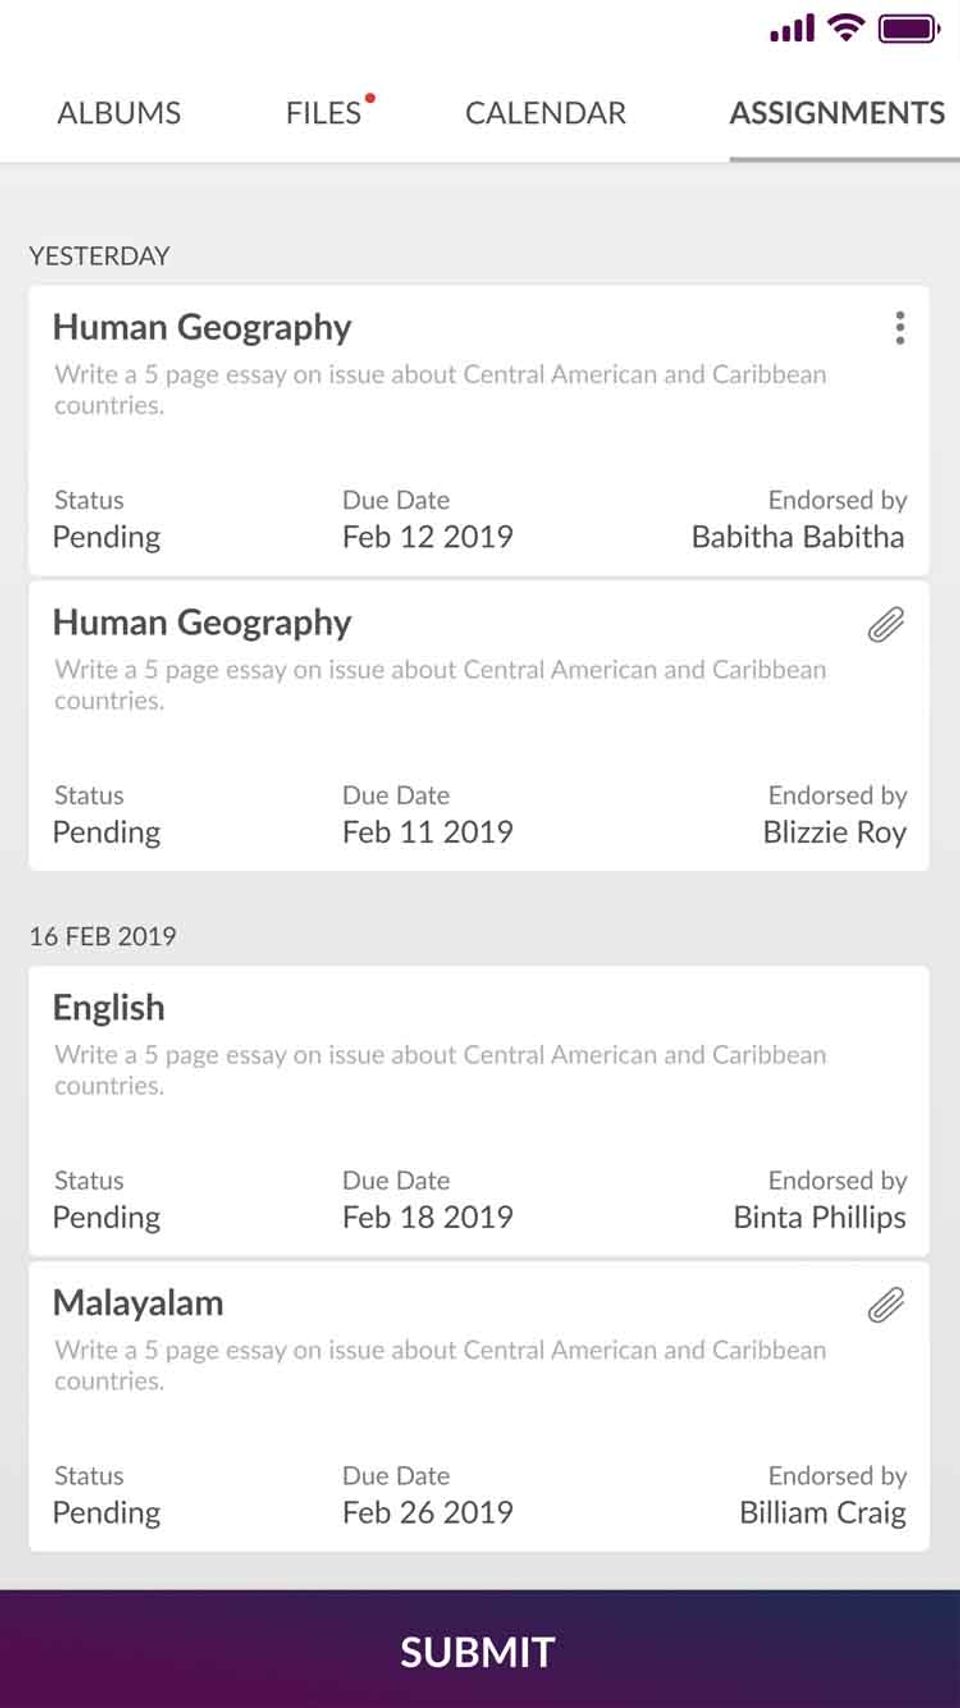Open the English assignment card
Screen dimensions: 960x1708
tap(478, 1110)
